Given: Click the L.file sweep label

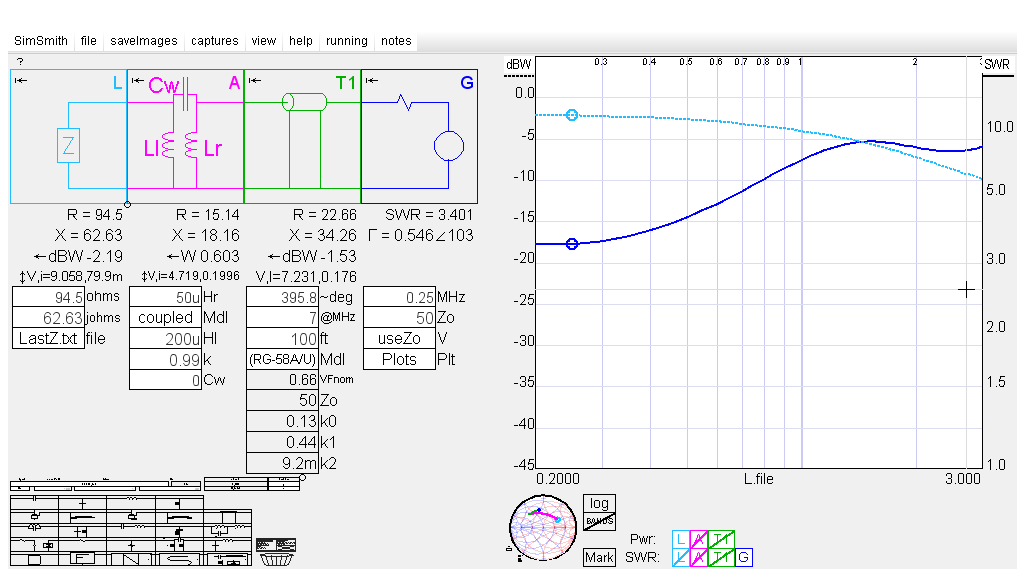Looking at the screenshot, I should pyautogui.click(x=758, y=479).
